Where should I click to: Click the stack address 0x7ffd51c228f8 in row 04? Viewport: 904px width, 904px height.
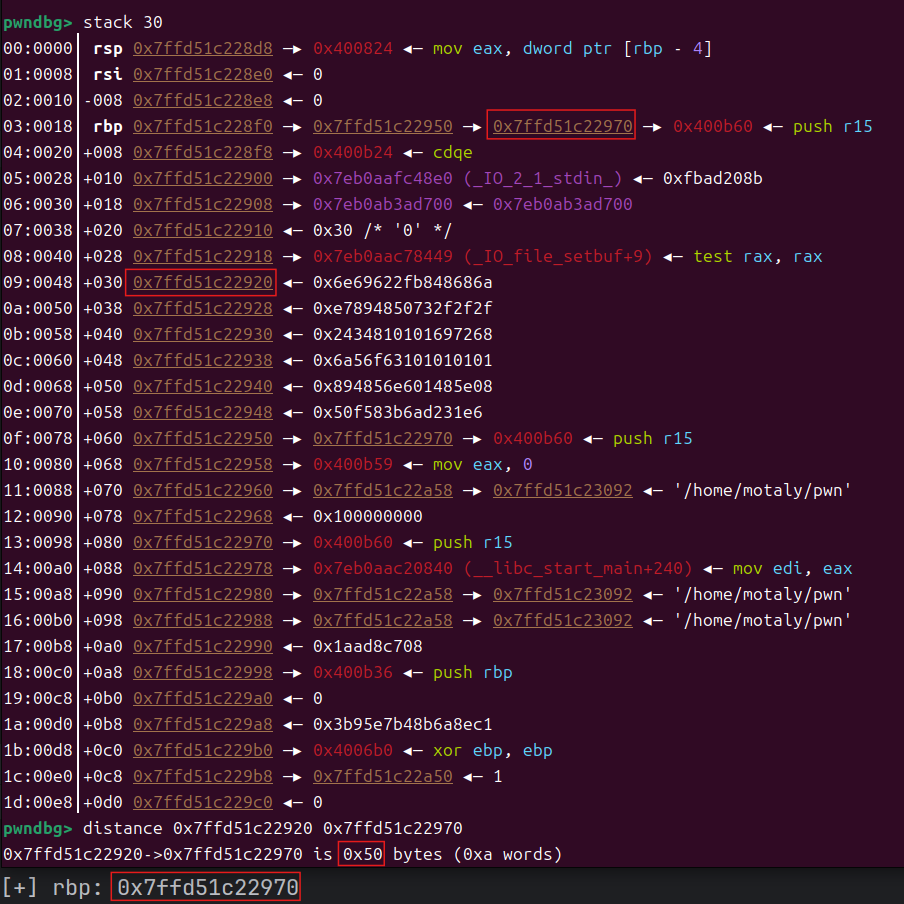tap(203, 152)
